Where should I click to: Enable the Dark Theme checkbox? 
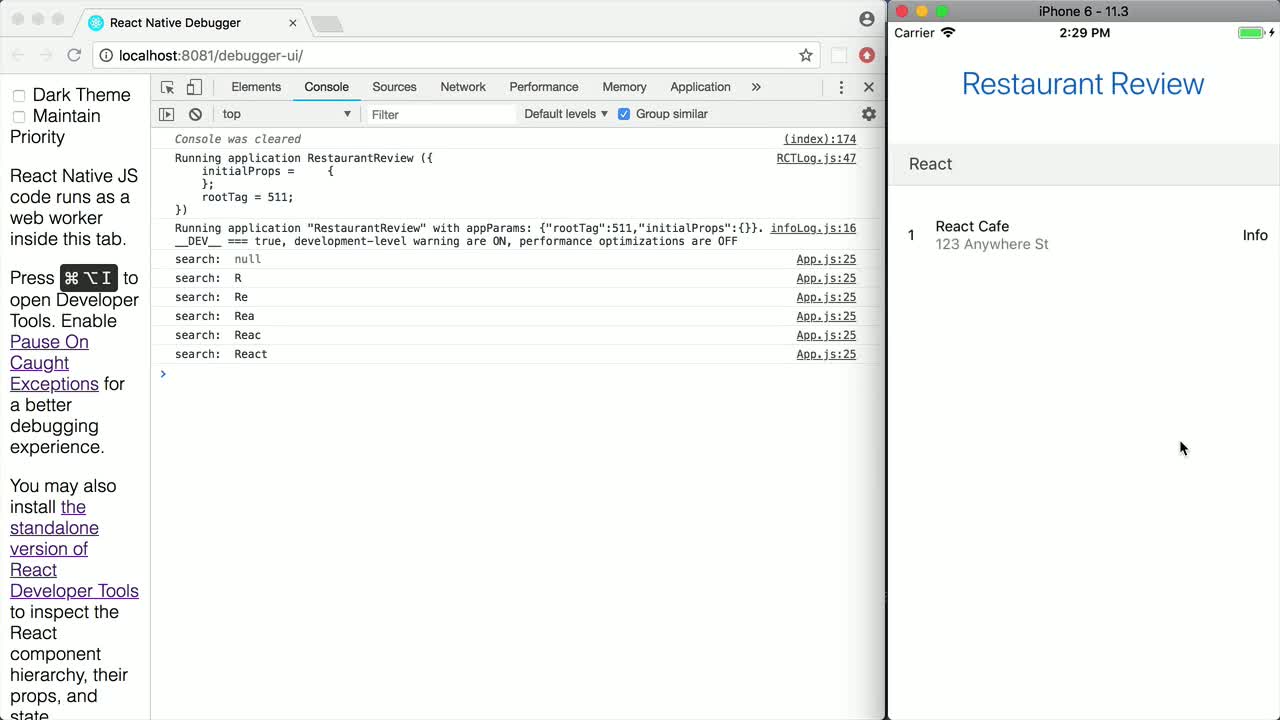pos(19,95)
